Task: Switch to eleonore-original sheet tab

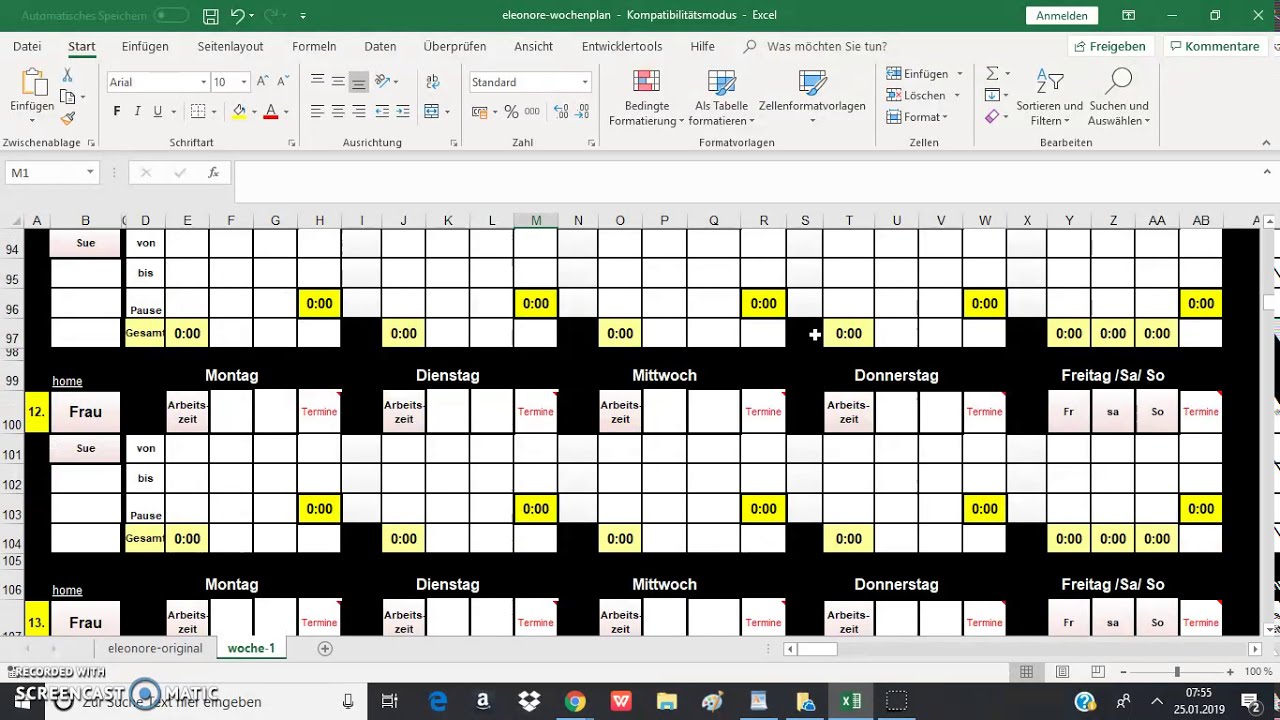Action: tap(155, 648)
